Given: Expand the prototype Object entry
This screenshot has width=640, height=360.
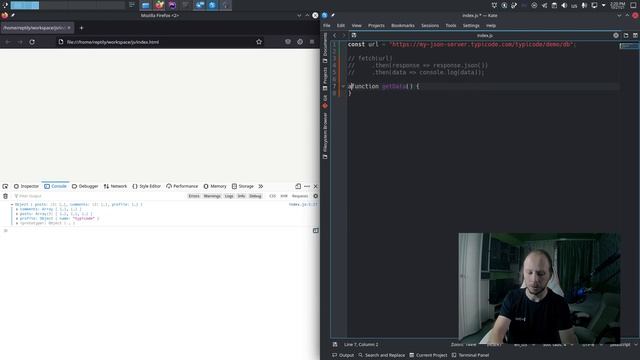Looking at the screenshot, I should coord(17,223).
